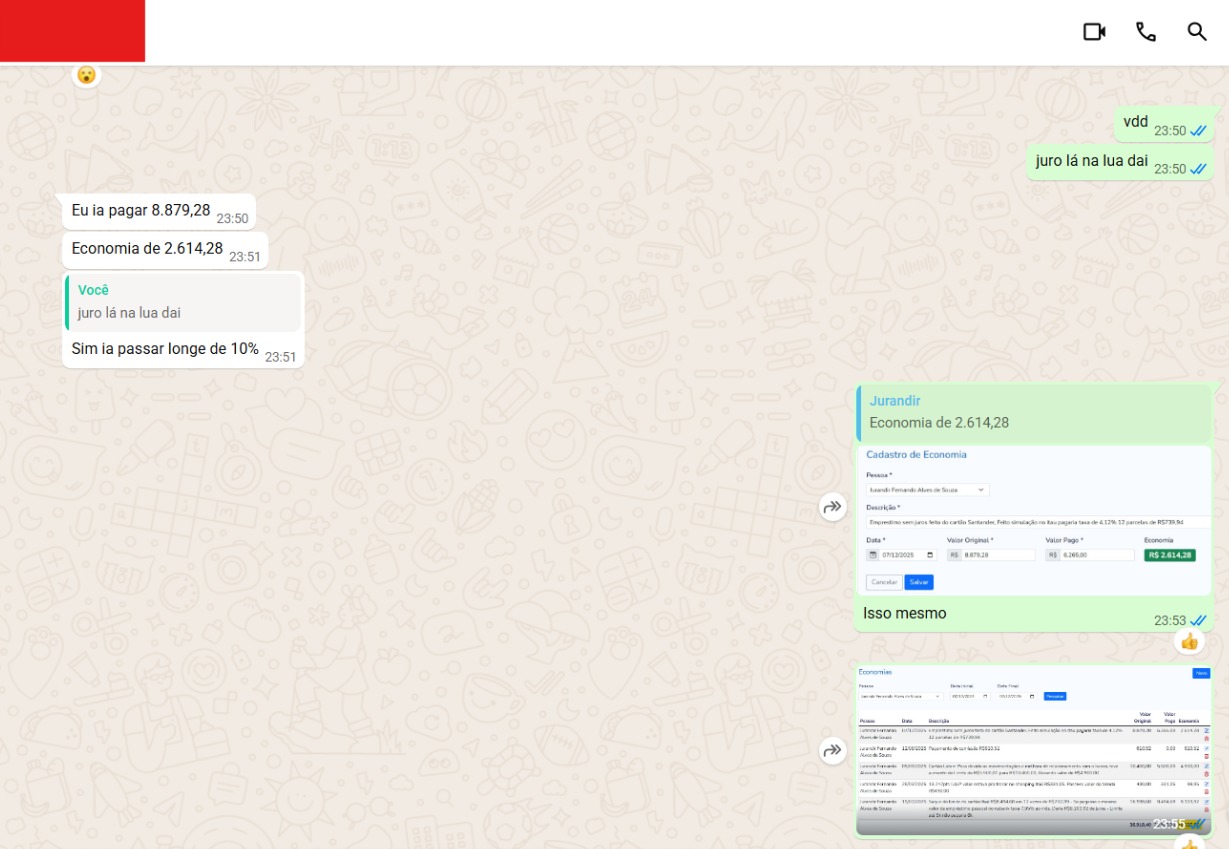The image size is (1229, 849).
Task: Select the "Sim ia passar longe de 10%" message
Action: (x=165, y=349)
